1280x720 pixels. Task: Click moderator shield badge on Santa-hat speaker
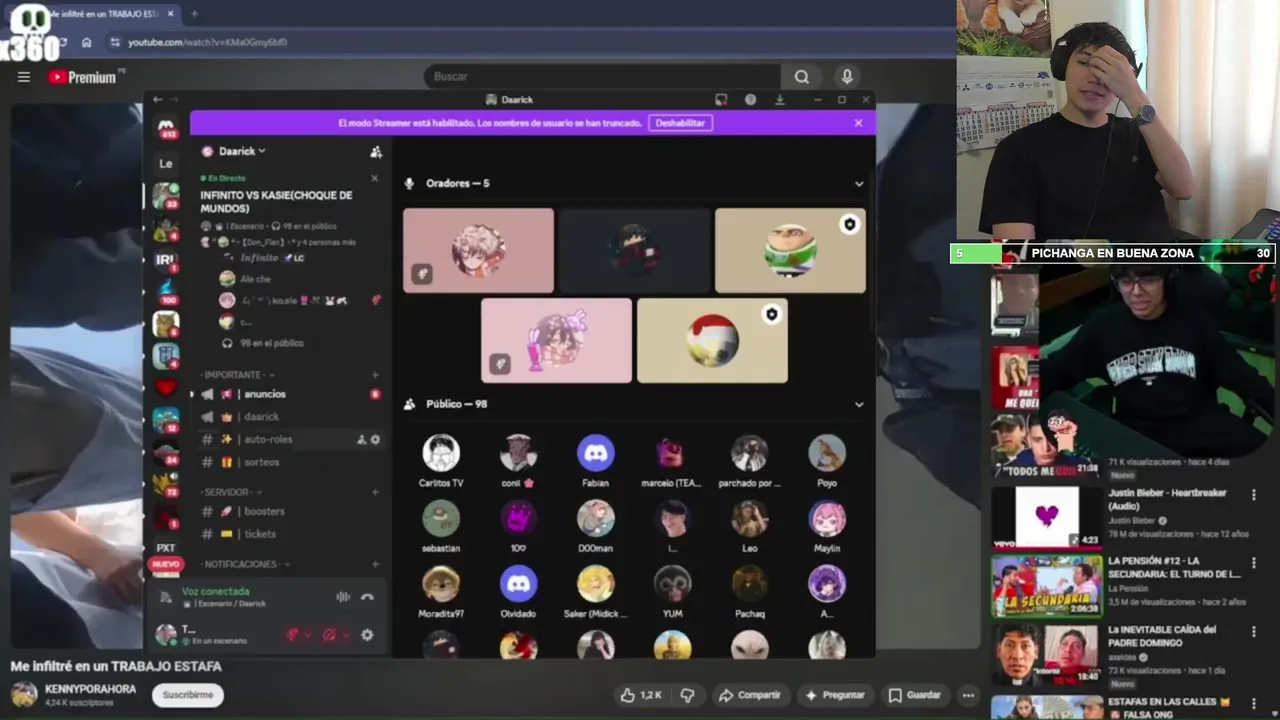pyautogui.click(x=771, y=315)
